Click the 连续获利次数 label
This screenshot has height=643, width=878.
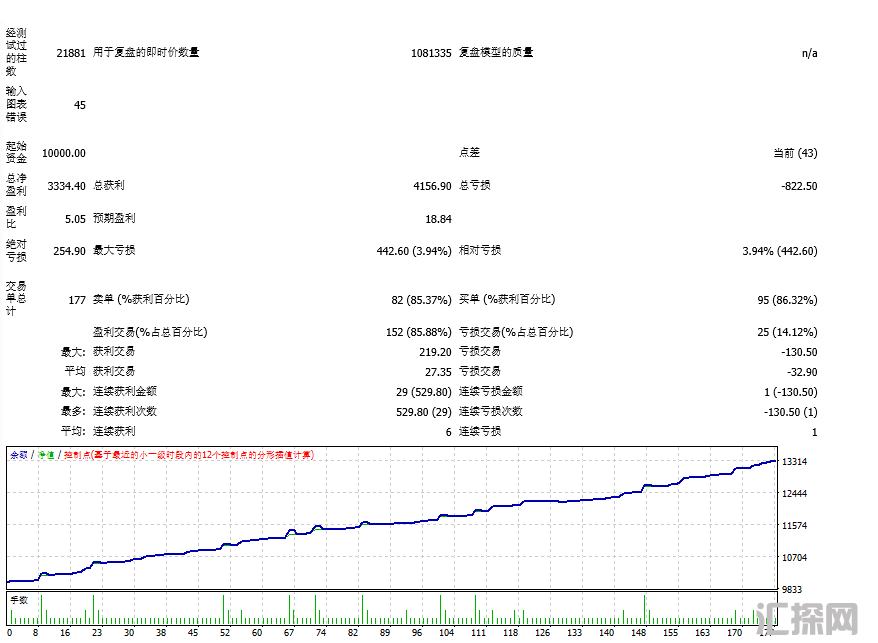click(x=125, y=412)
